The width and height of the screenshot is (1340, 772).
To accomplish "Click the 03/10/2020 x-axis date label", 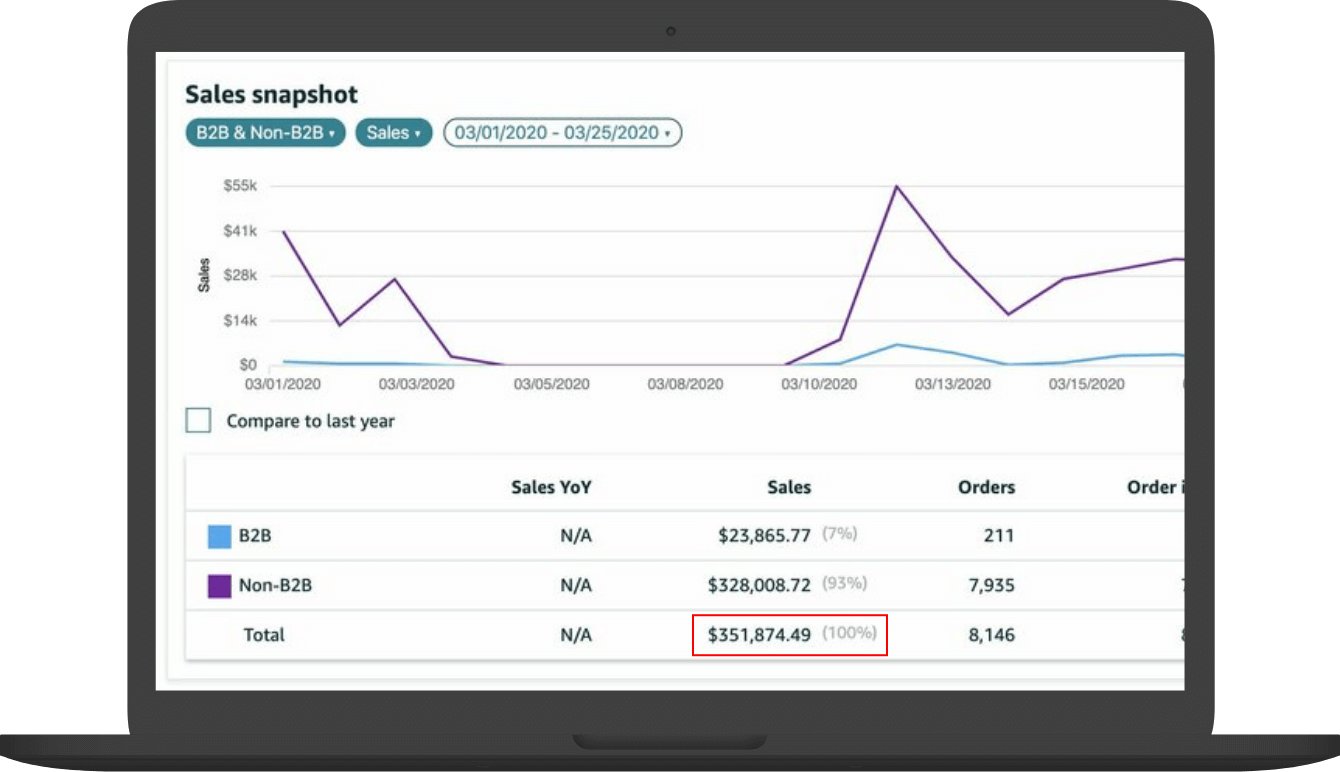I will point(818,384).
